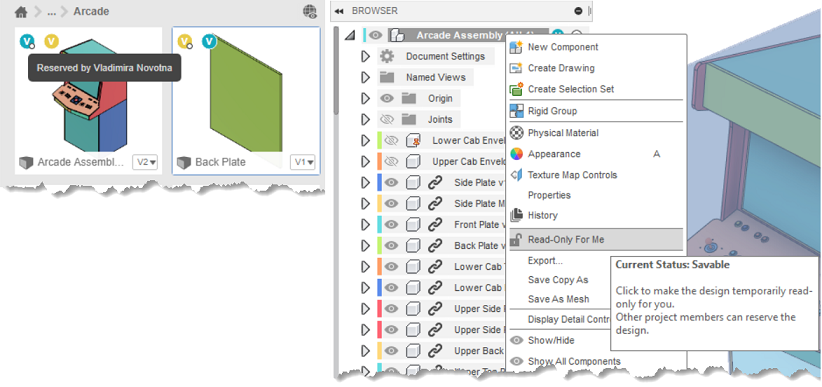
Task: Expand the Named Views node
Action: click(x=366, y=77)
